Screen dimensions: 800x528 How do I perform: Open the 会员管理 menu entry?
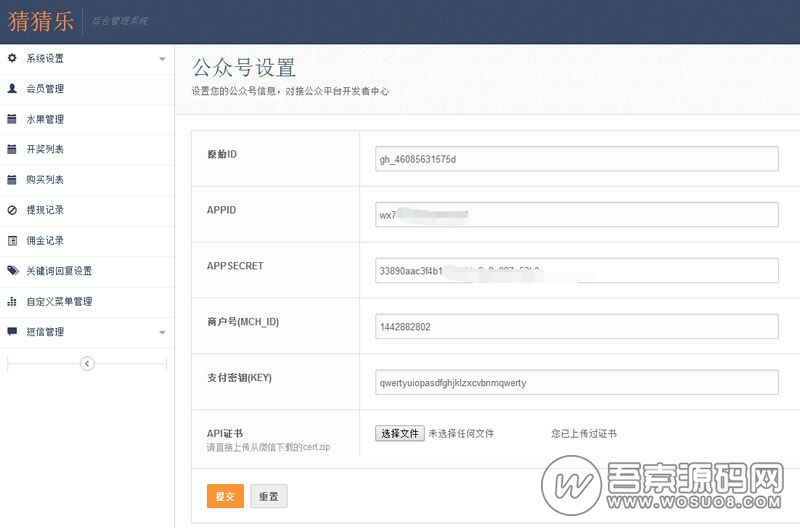pyautogui.click(x=45, y=89)
